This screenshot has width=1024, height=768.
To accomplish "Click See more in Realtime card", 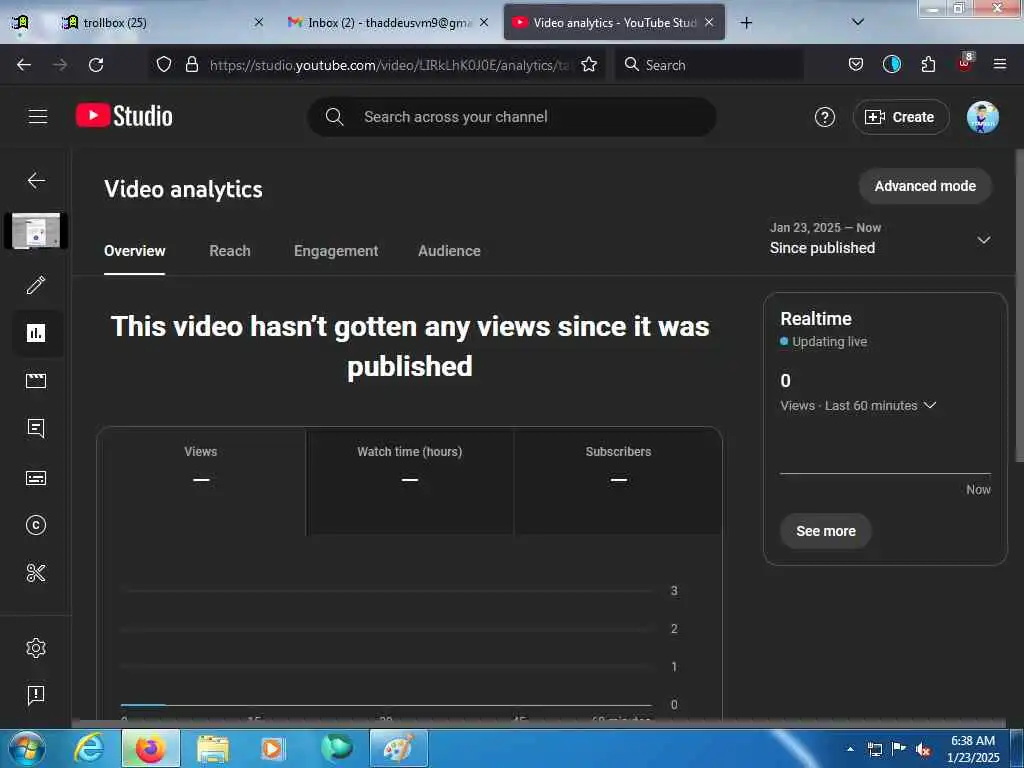I will [825, 531].
